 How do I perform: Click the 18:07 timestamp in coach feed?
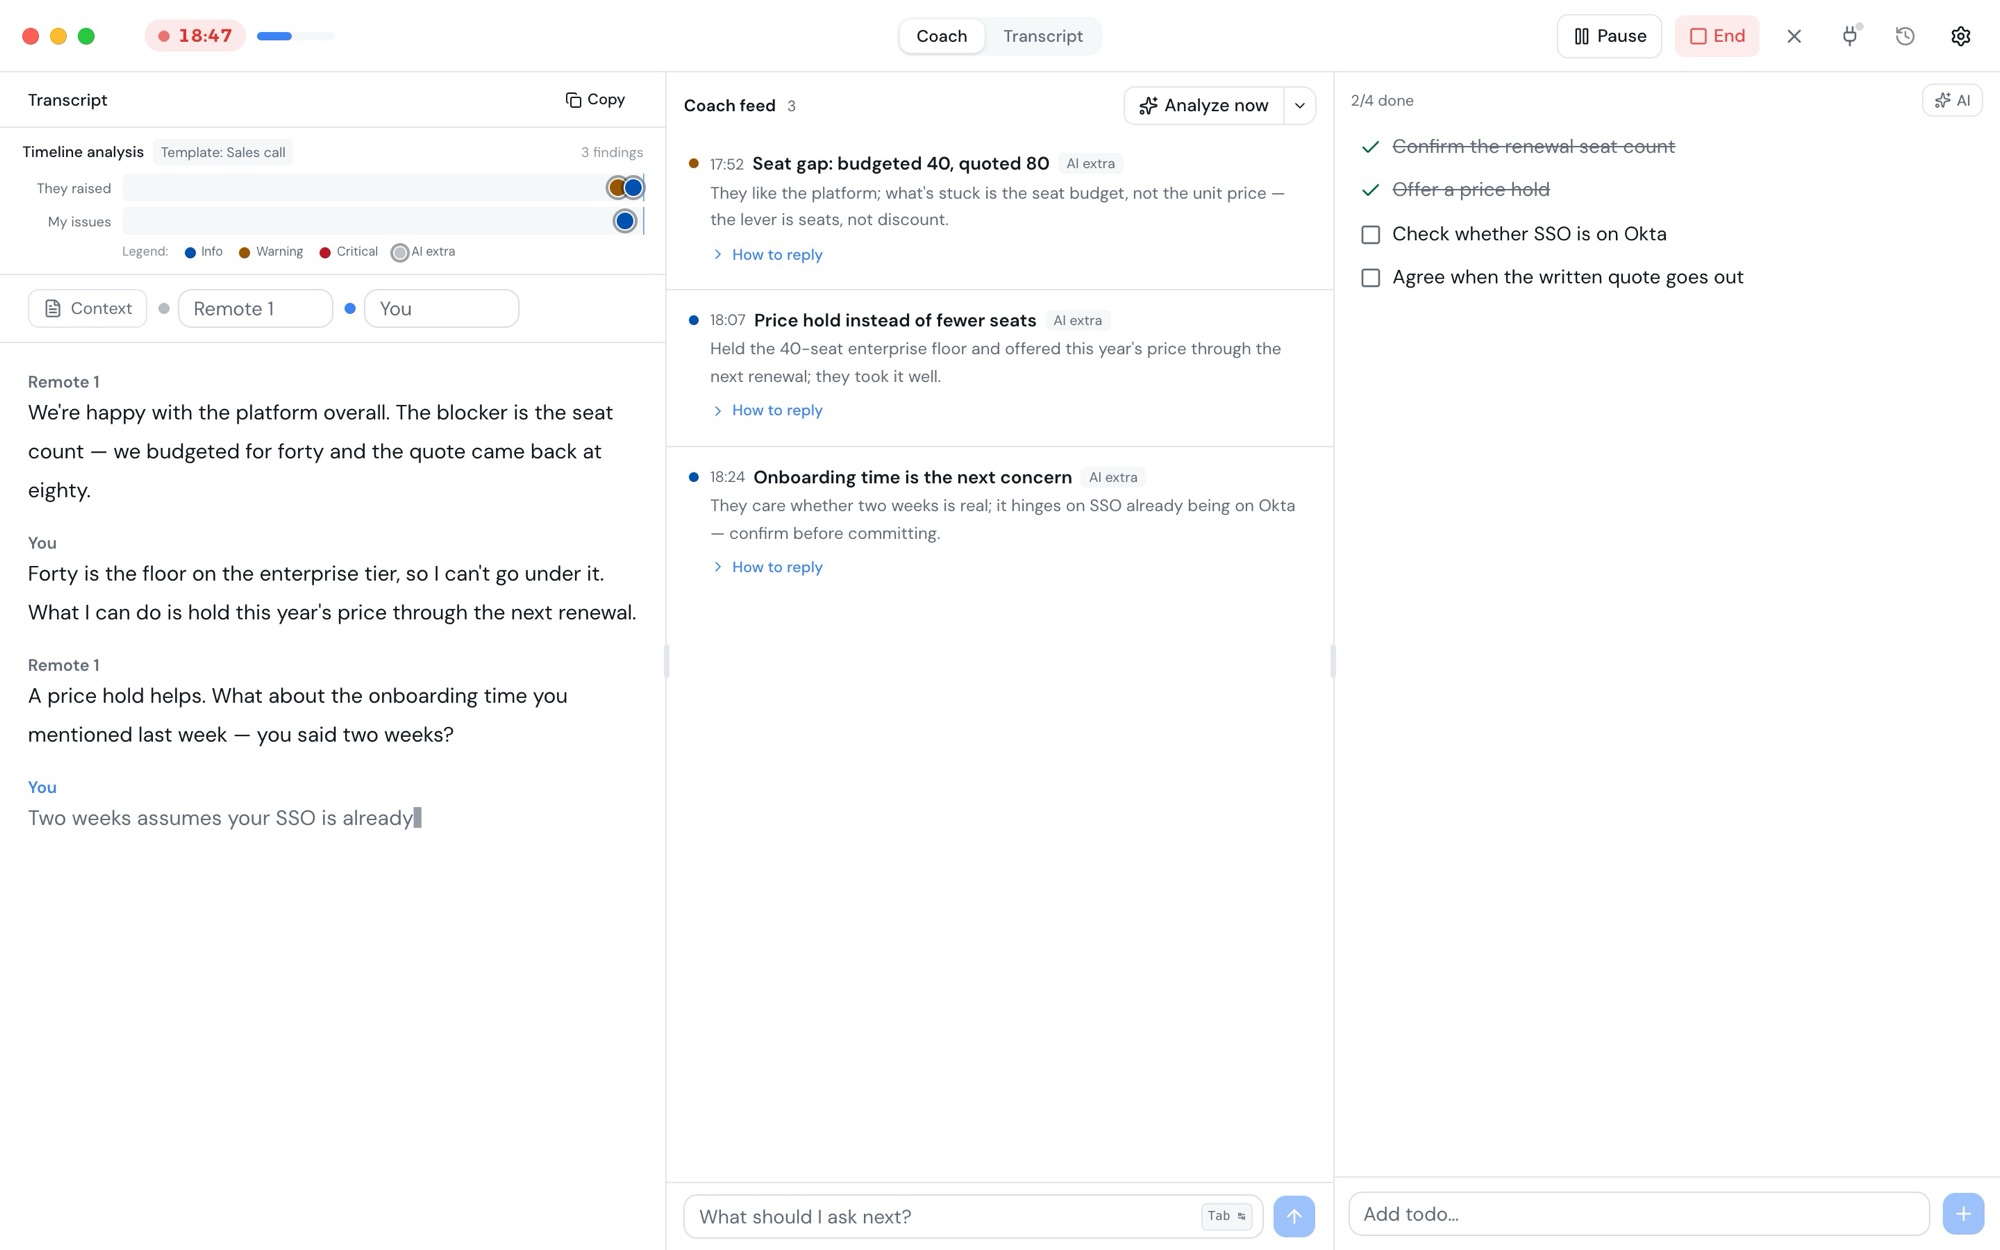pyautogui.click(x=727, y=320)
